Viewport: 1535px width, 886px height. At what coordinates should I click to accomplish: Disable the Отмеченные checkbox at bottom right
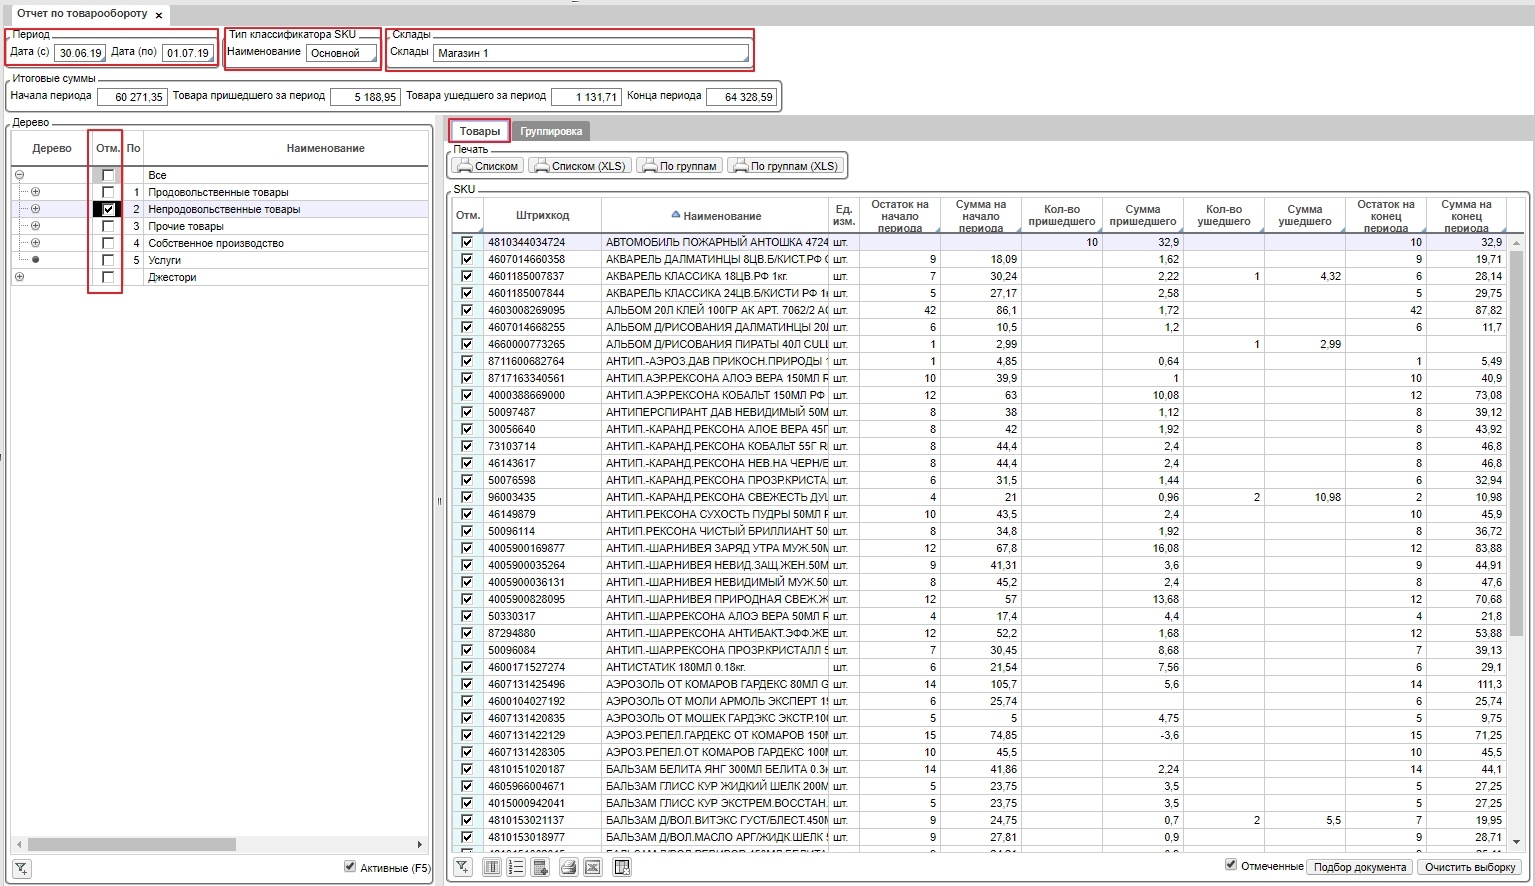(x=1231, y=864)
